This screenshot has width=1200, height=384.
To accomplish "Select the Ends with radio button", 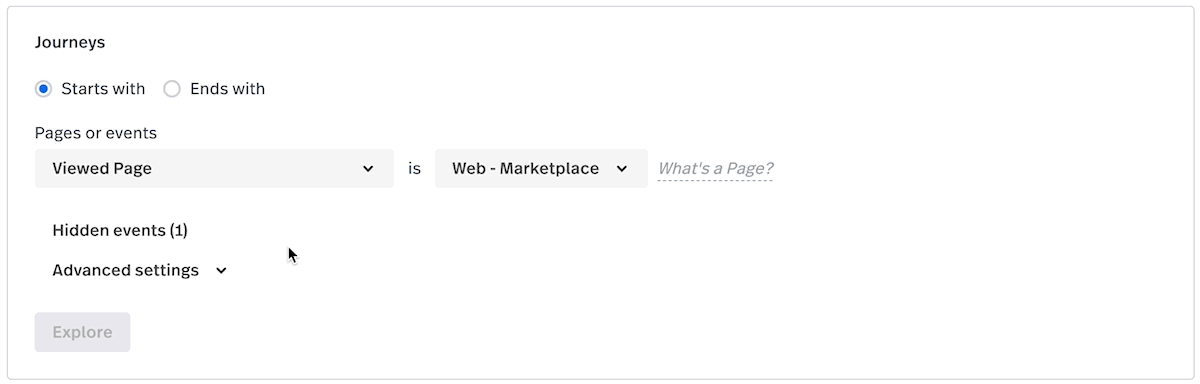I will pos(172,89).
